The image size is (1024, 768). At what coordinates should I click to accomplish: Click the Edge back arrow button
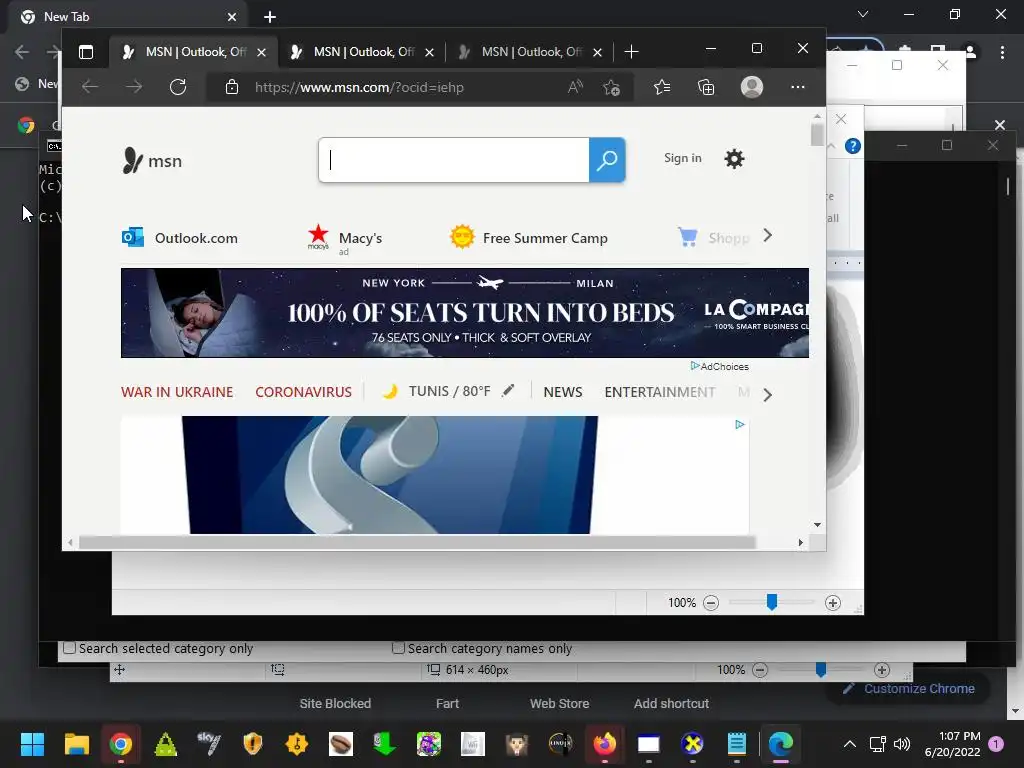click(89, 87)
